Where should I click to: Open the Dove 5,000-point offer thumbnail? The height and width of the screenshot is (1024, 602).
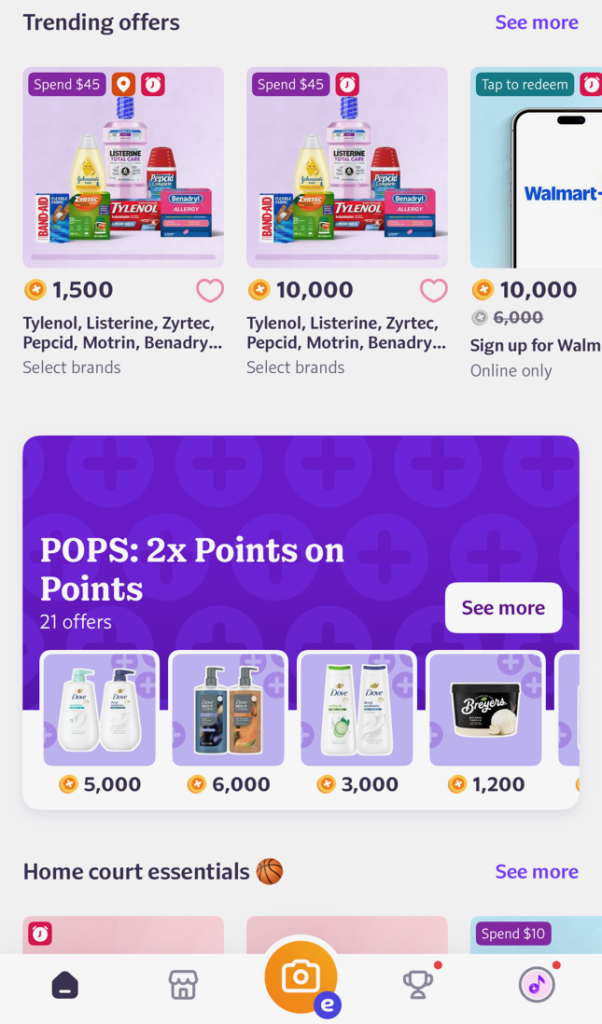(x=99, y=710)
